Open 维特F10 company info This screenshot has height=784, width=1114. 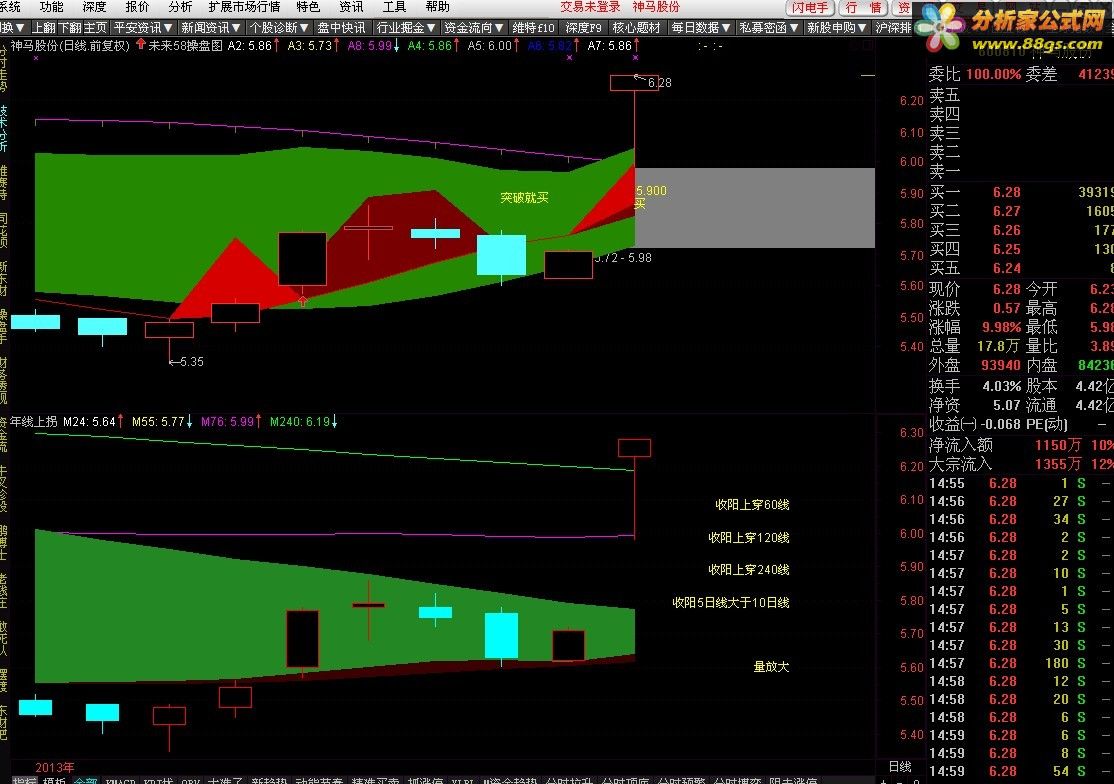pos(533,28)
